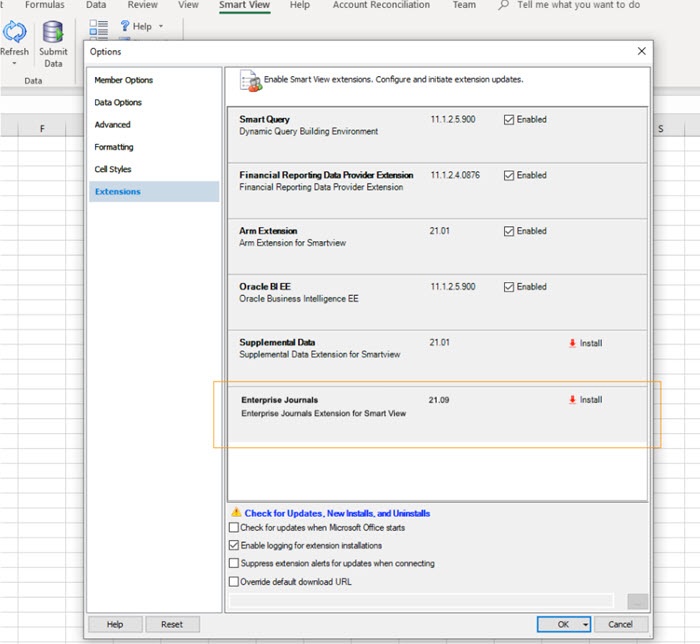
Task: Open the Help question mark icon
Action: click(125, 26)
